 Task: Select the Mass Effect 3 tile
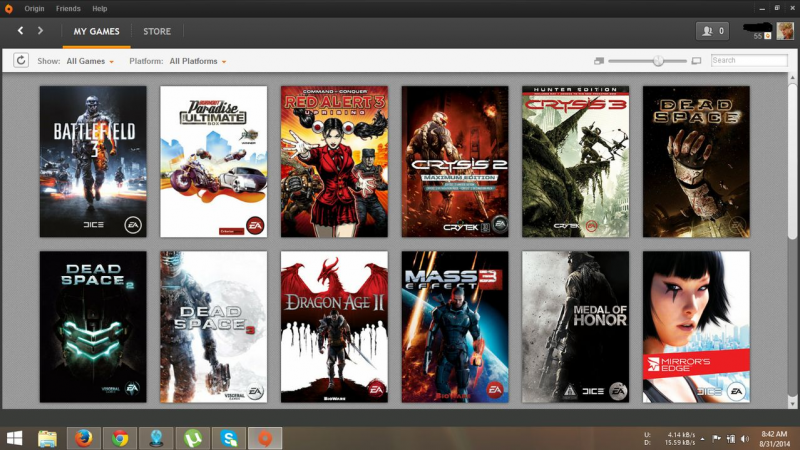(455, 327)
